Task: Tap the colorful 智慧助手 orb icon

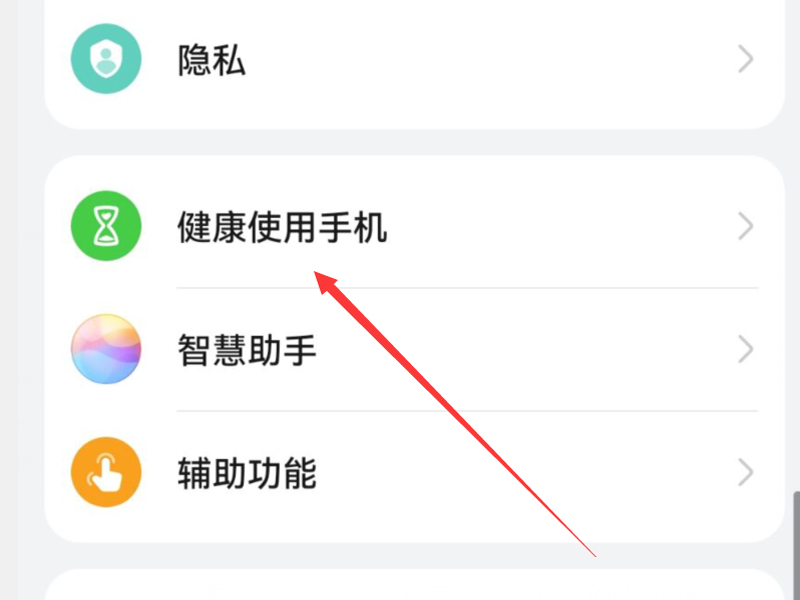Action: 106,349
